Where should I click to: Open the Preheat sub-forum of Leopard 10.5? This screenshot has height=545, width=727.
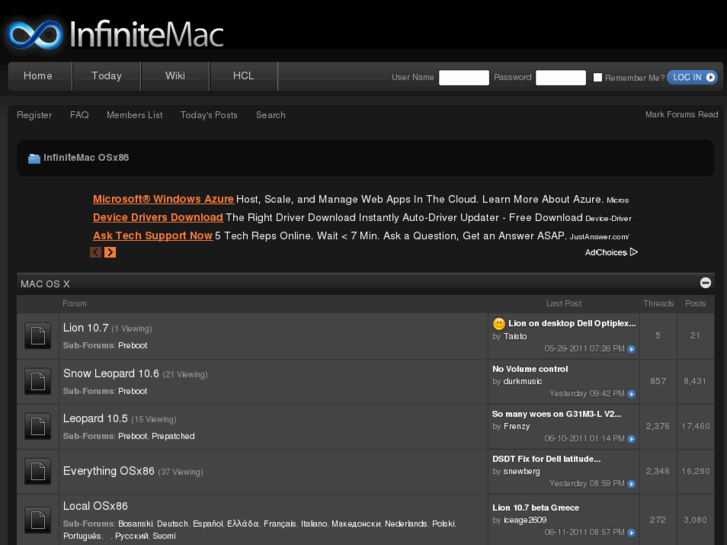[x=173, y=436]
